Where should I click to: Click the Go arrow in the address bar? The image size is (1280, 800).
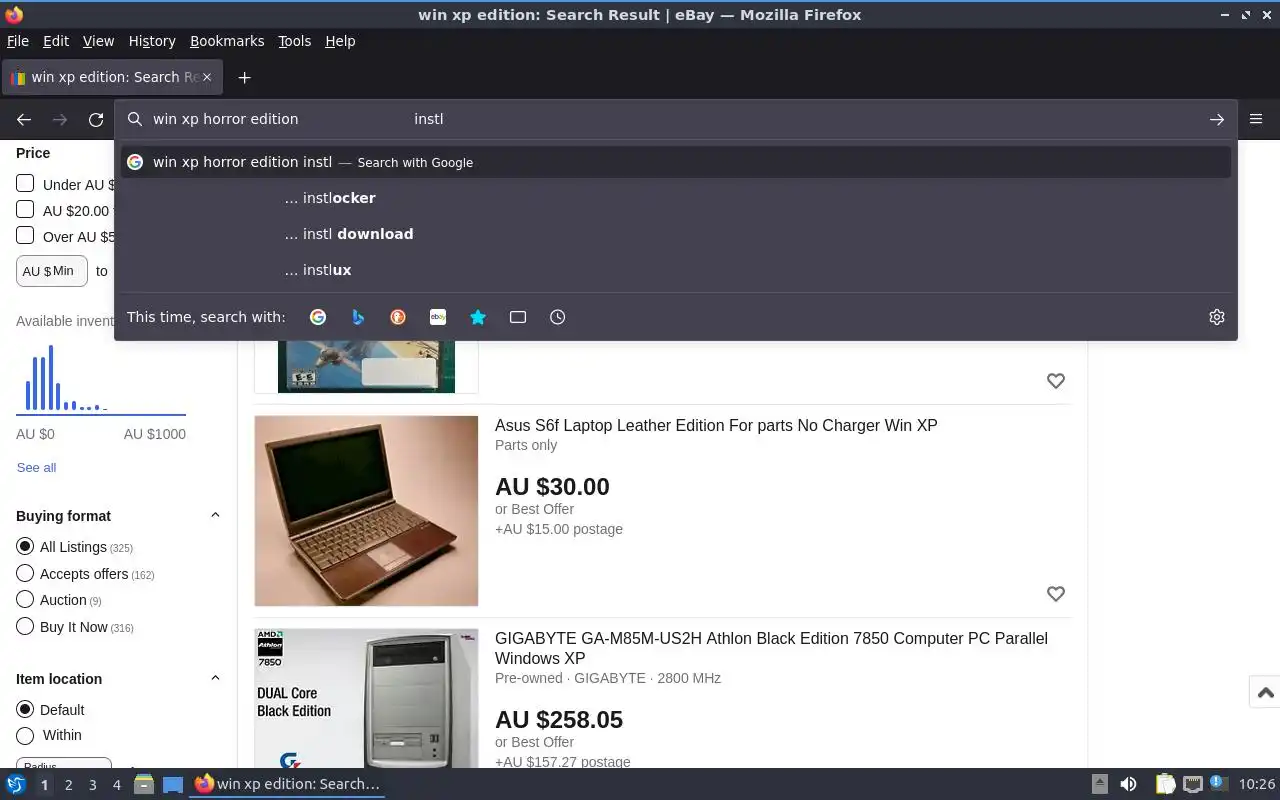click(1217, 119)
